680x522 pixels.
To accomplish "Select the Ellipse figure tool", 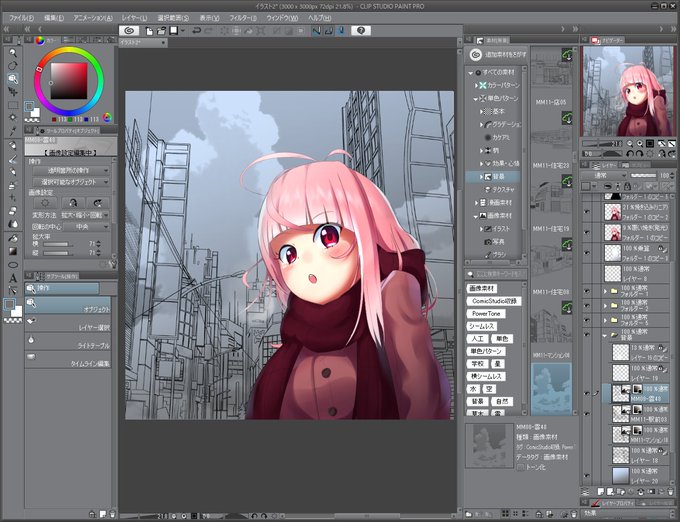I will (13, 265).
